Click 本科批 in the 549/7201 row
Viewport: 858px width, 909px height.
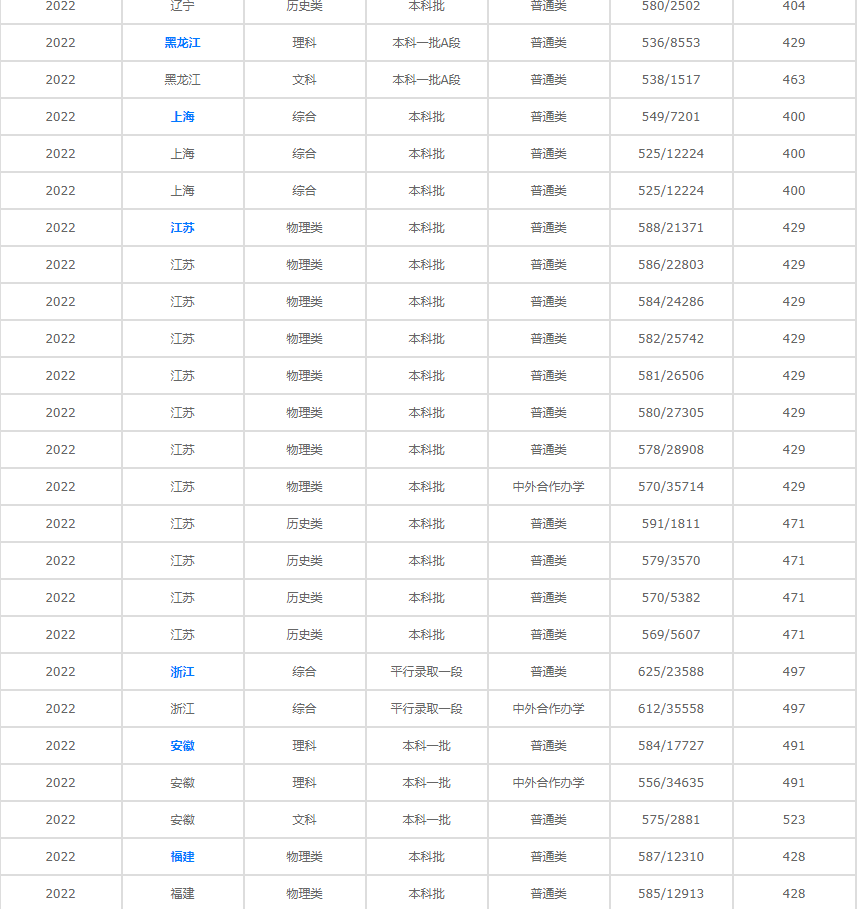(427, 117)
